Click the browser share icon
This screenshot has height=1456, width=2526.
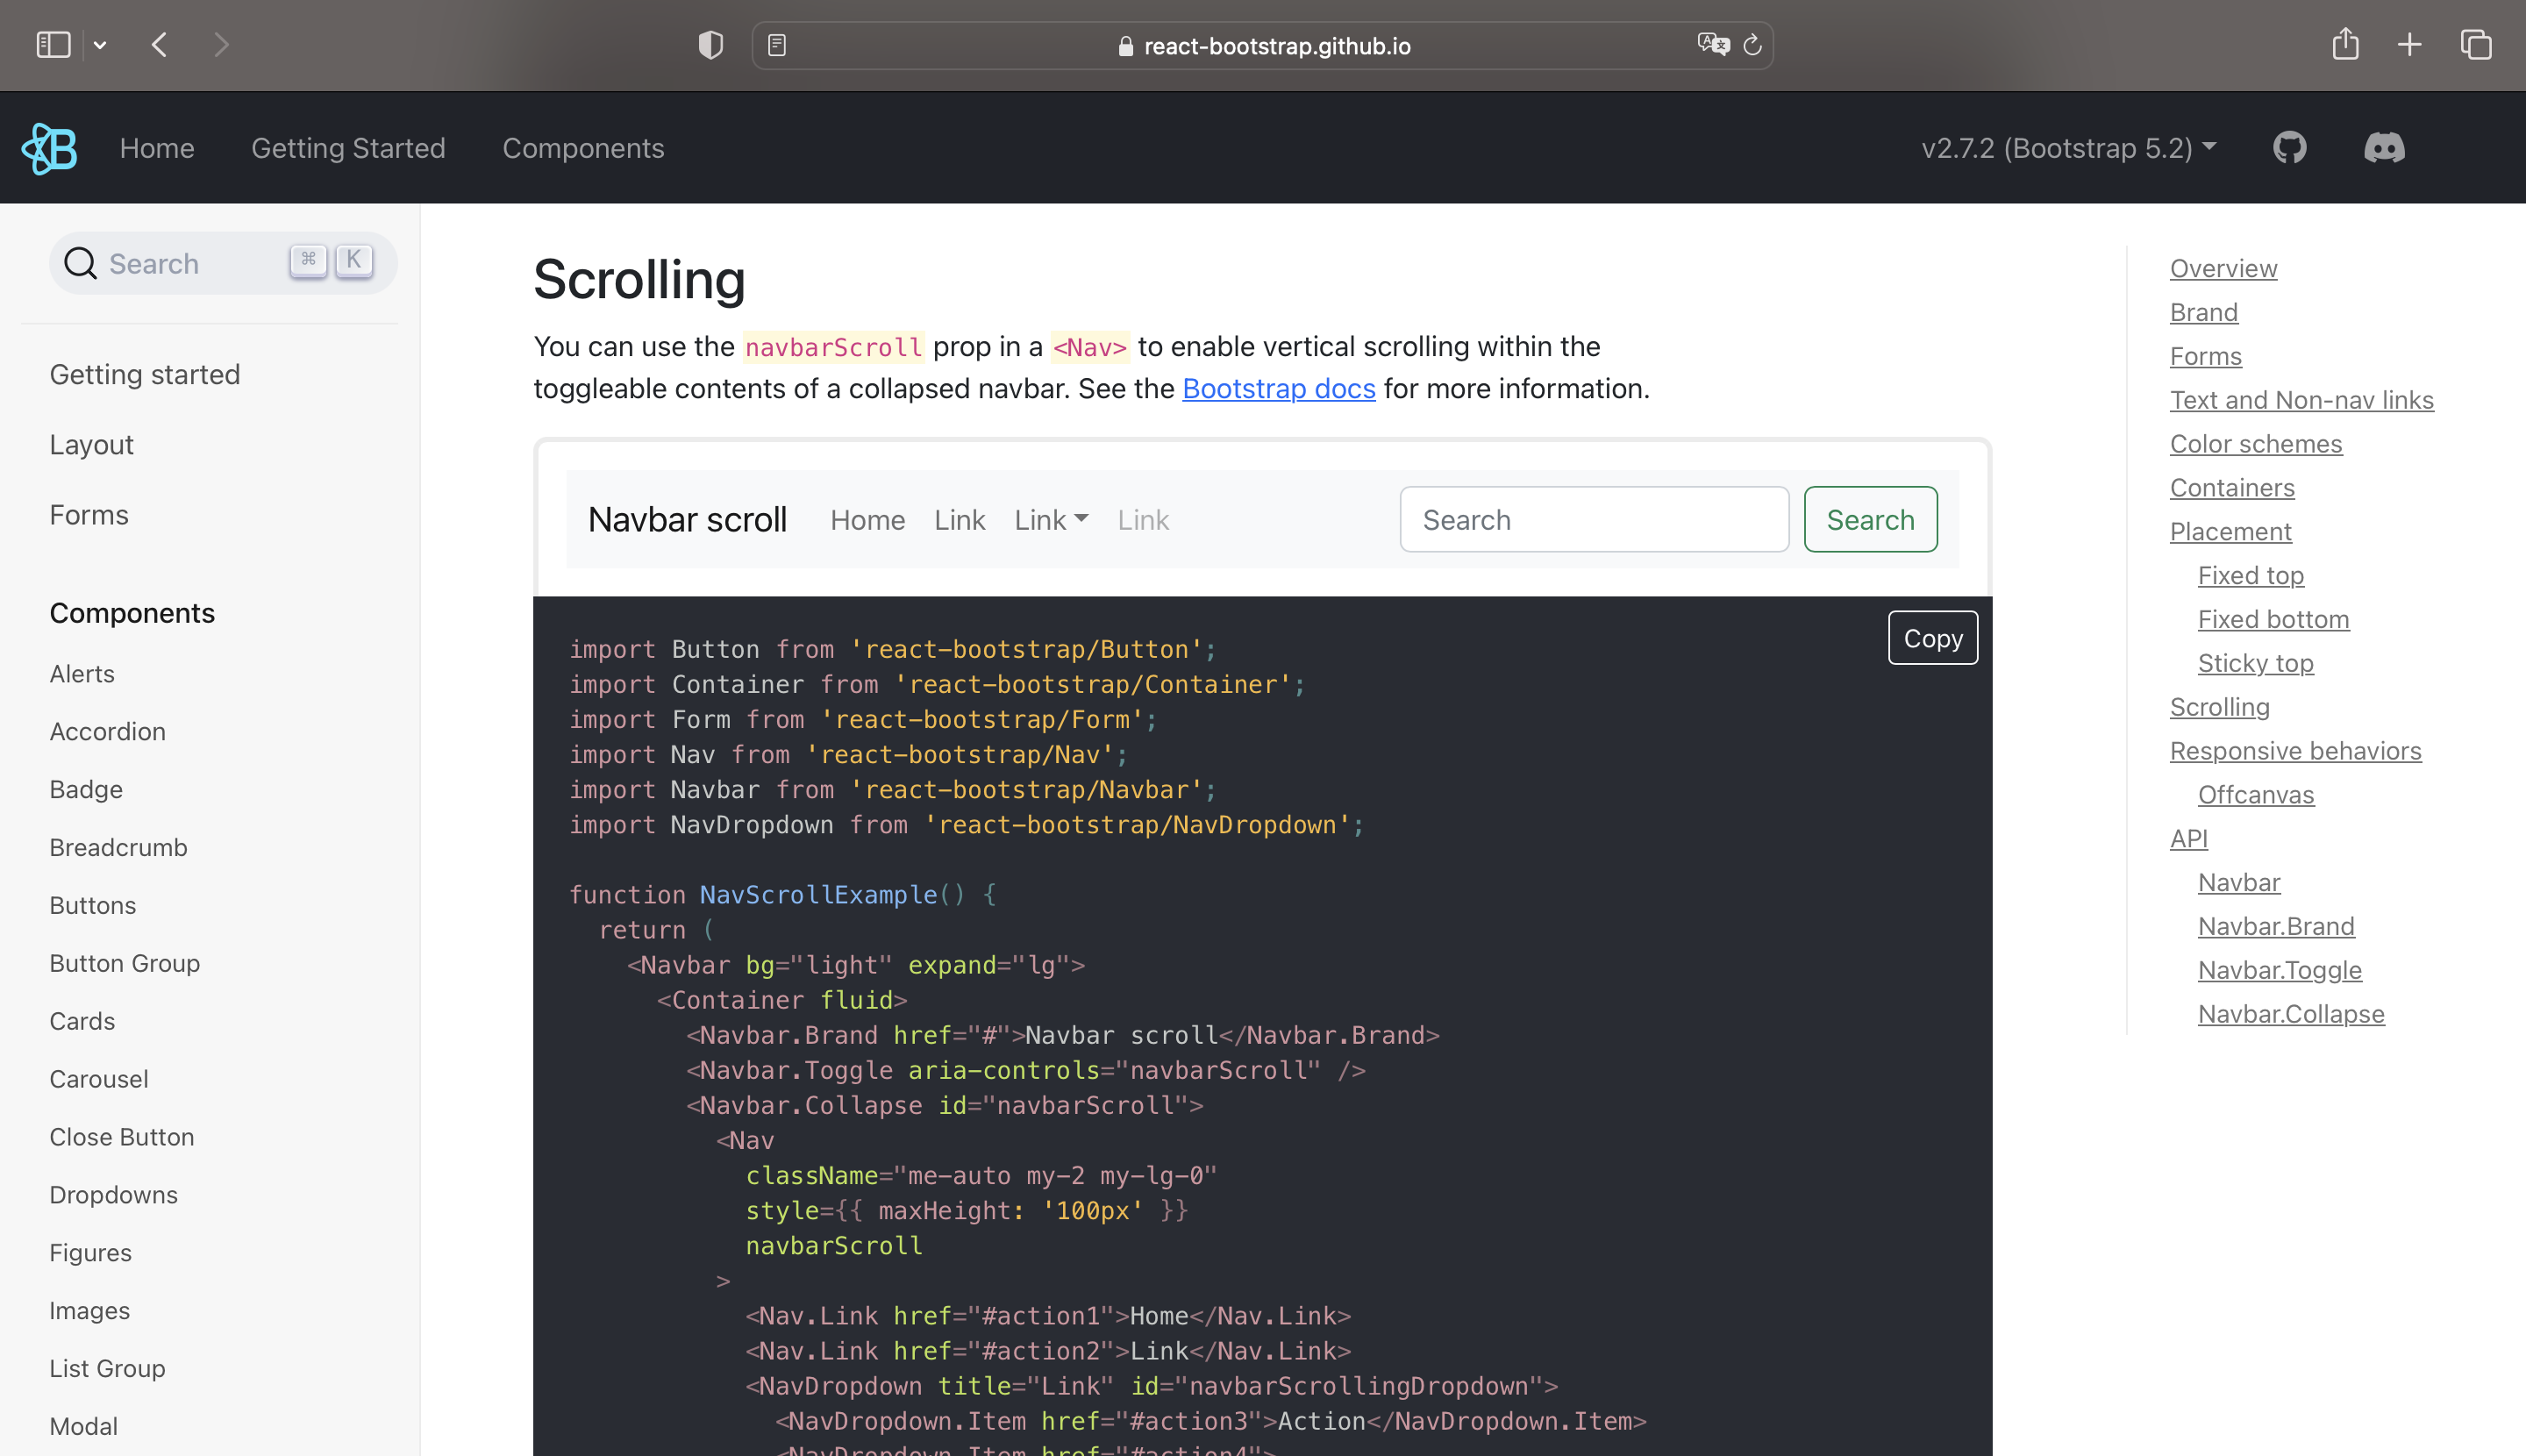click(x=2345, y=45)
